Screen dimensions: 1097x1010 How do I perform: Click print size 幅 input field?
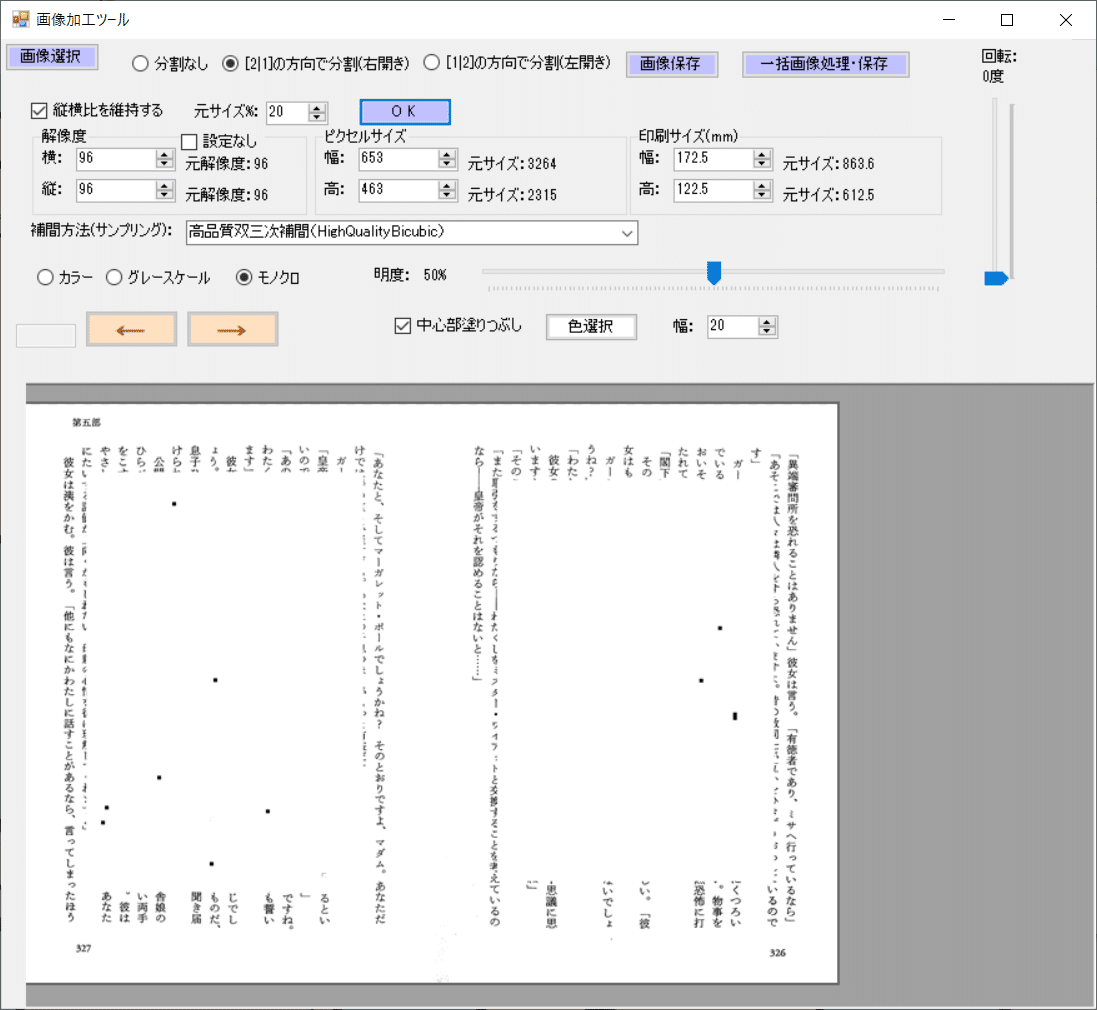[x=714, y=159]
